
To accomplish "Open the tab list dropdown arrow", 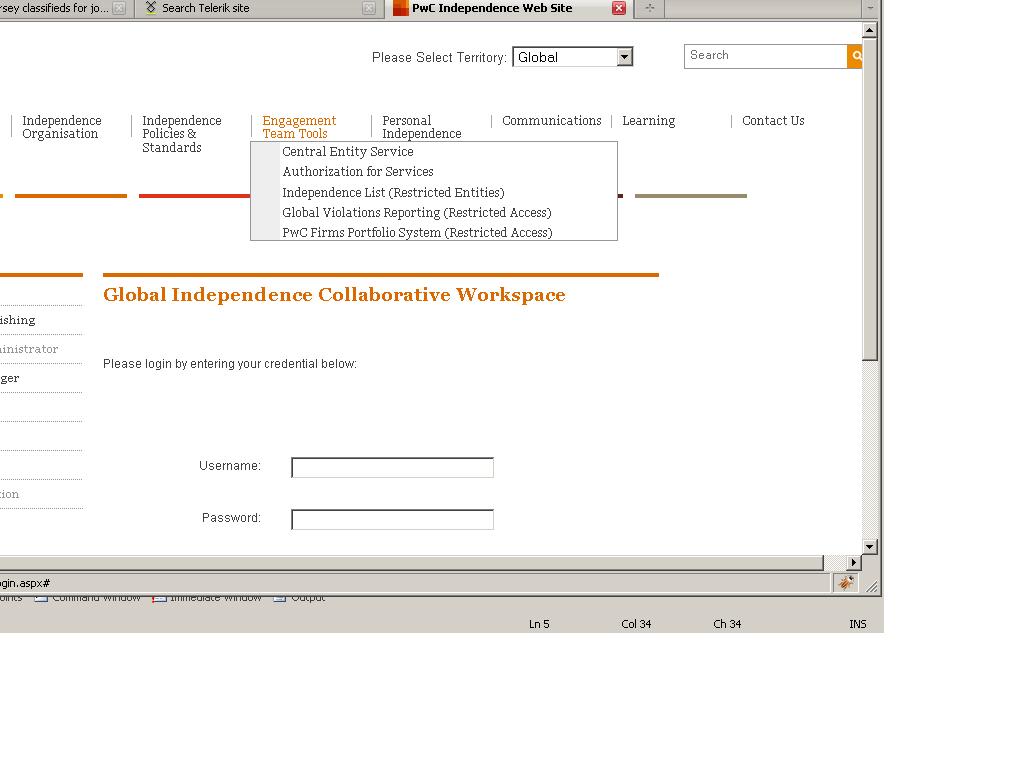I will (x=870, y=8).
